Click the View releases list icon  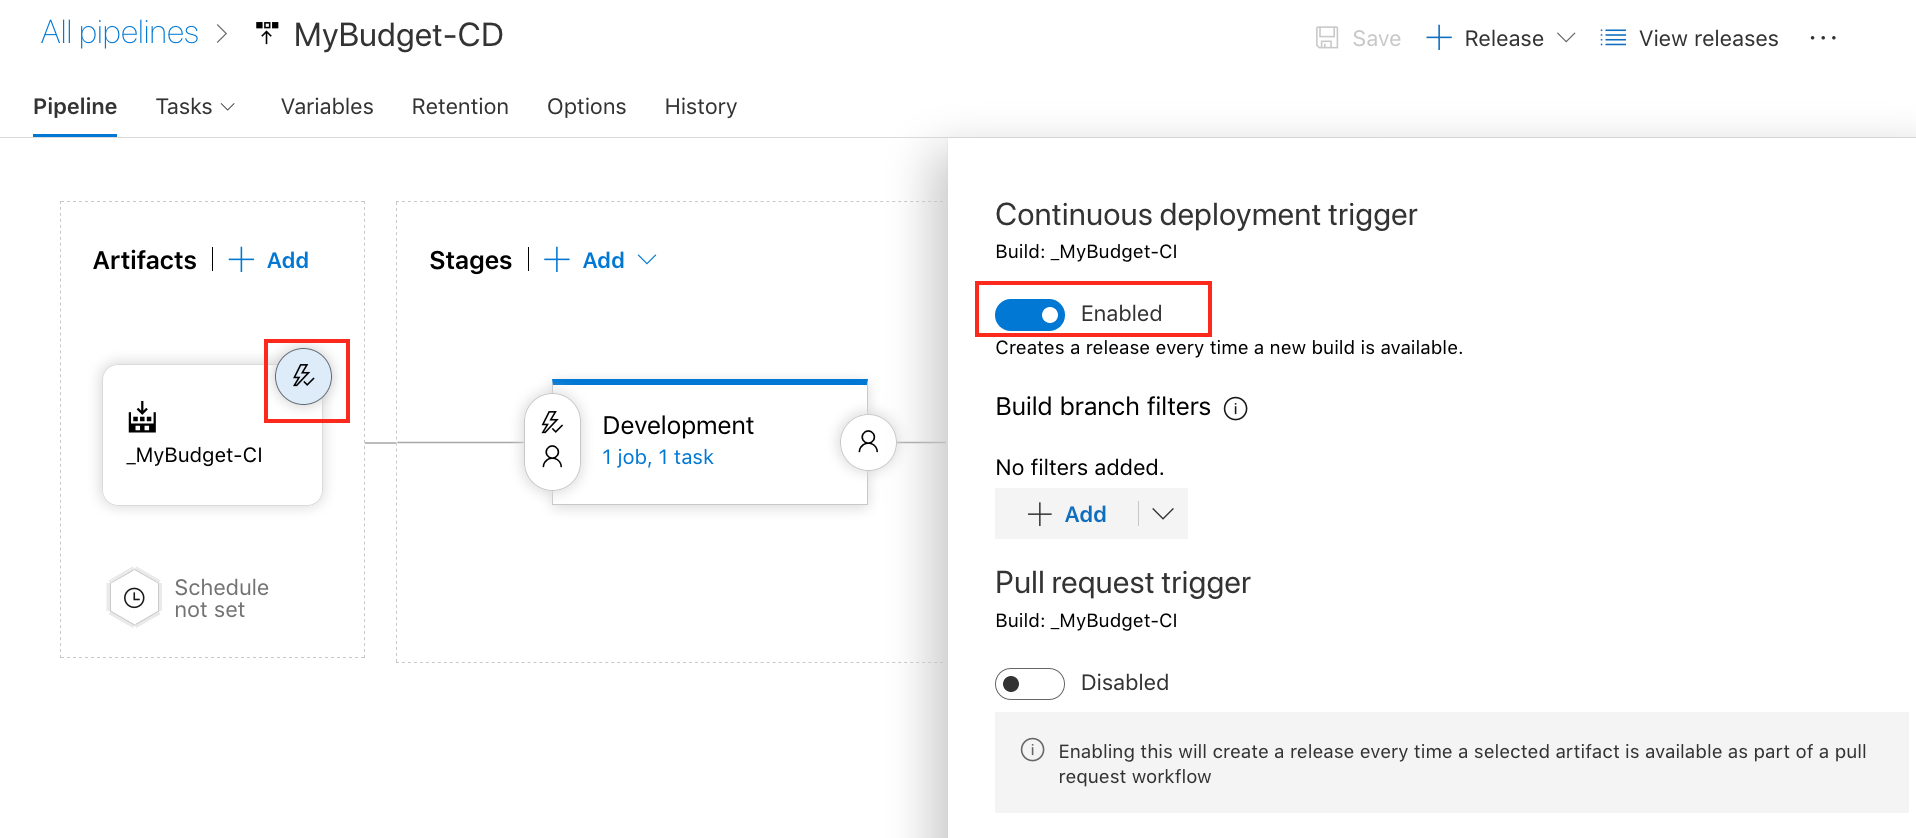[x=1613, y=38]
